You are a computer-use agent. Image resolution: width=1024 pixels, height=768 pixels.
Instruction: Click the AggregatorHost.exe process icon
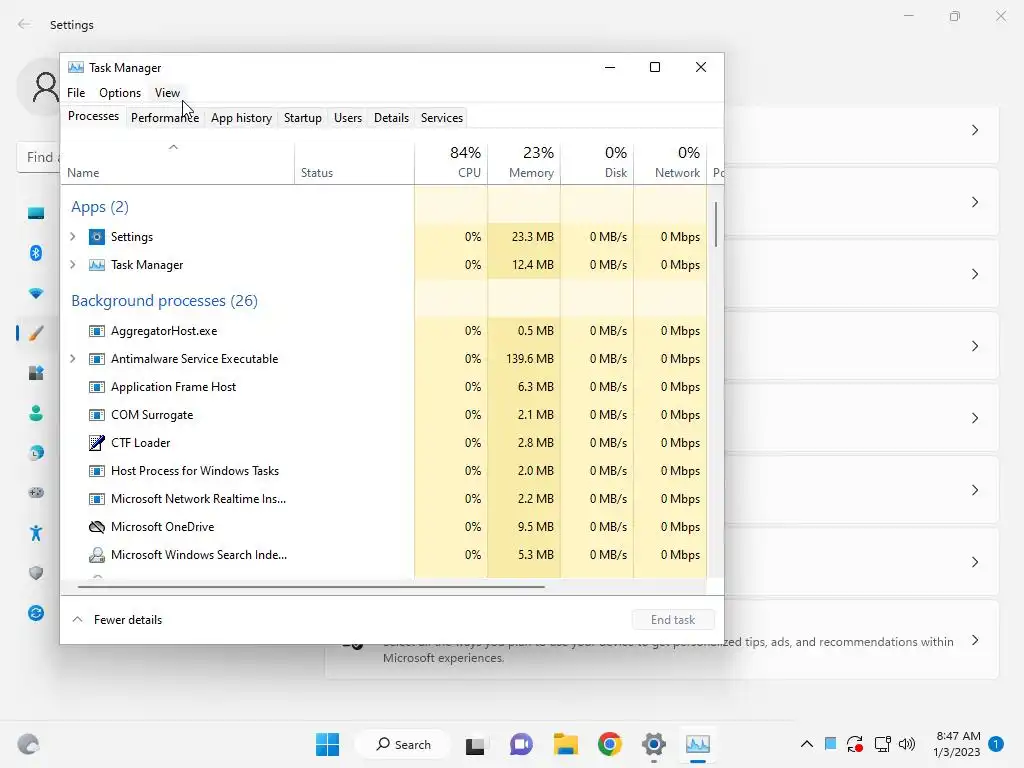pyautogui.click(x=97, y=331)
